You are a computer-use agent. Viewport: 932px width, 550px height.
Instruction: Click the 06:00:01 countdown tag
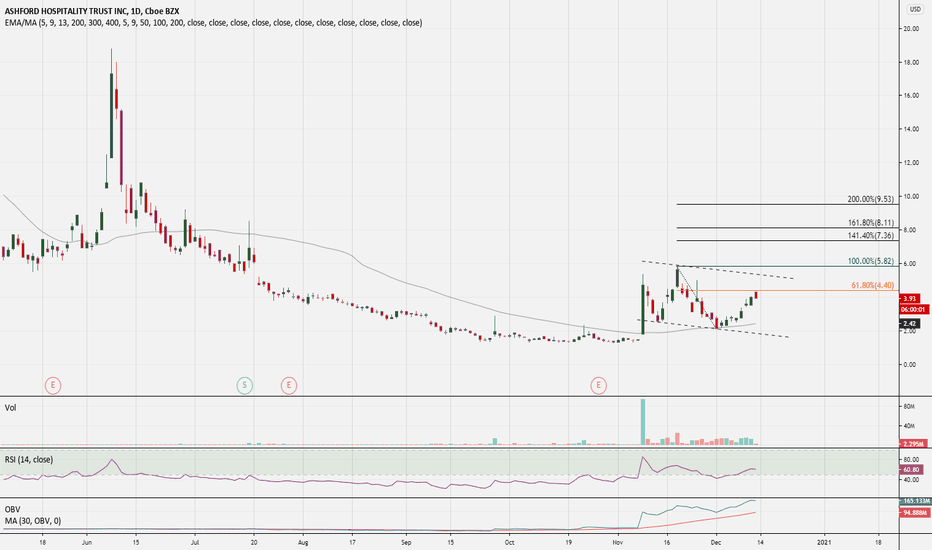point(914,309)
